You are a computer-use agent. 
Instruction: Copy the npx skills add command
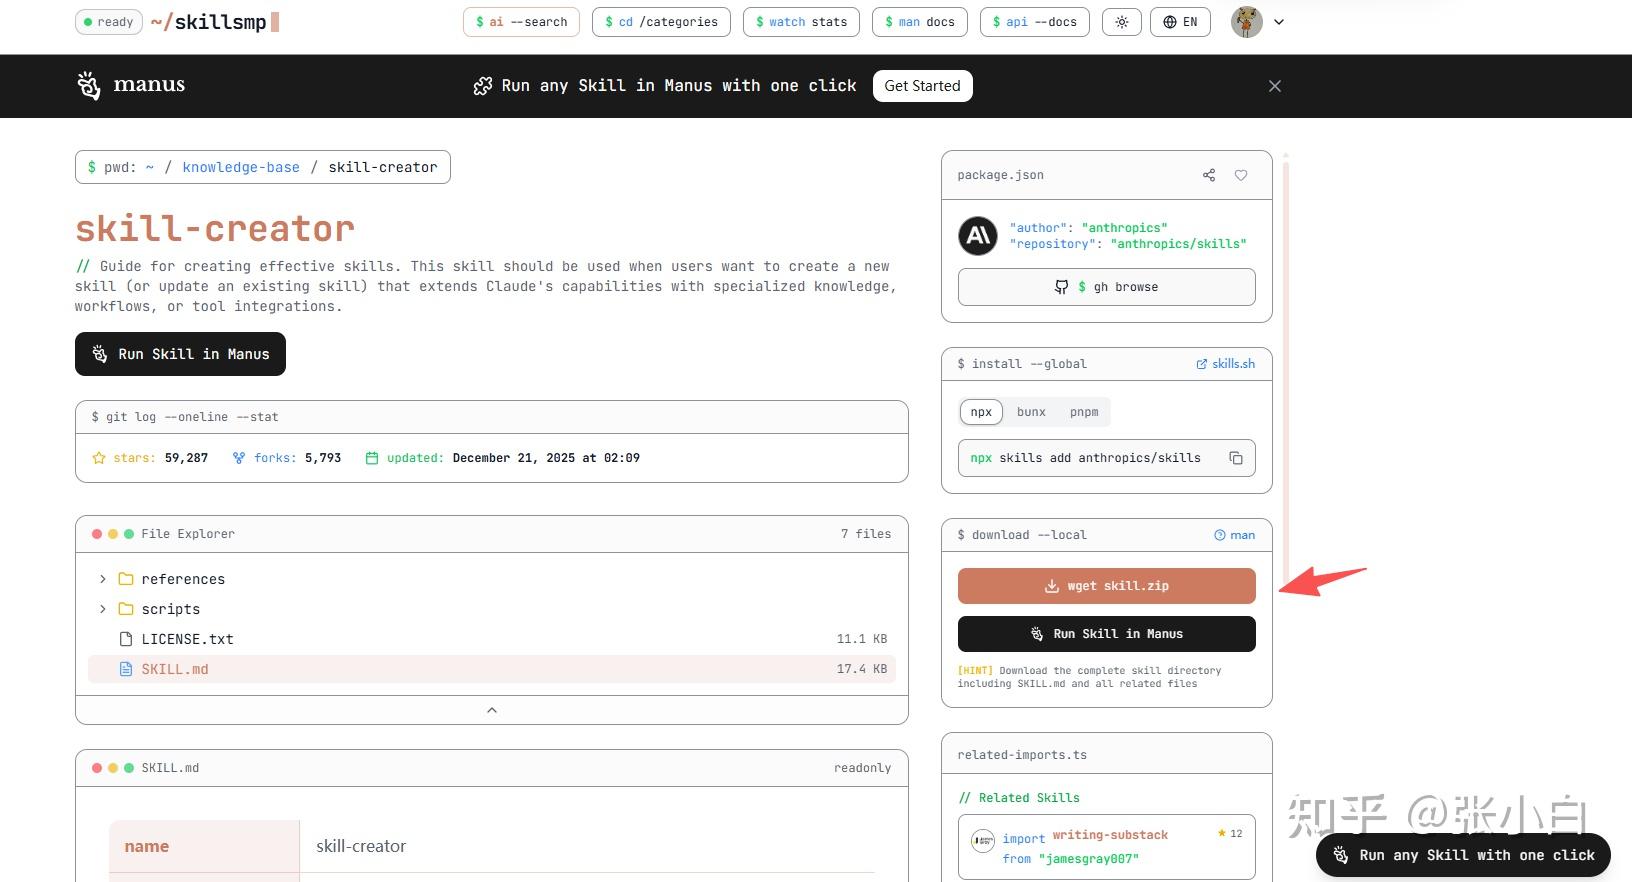point(1236,458)
